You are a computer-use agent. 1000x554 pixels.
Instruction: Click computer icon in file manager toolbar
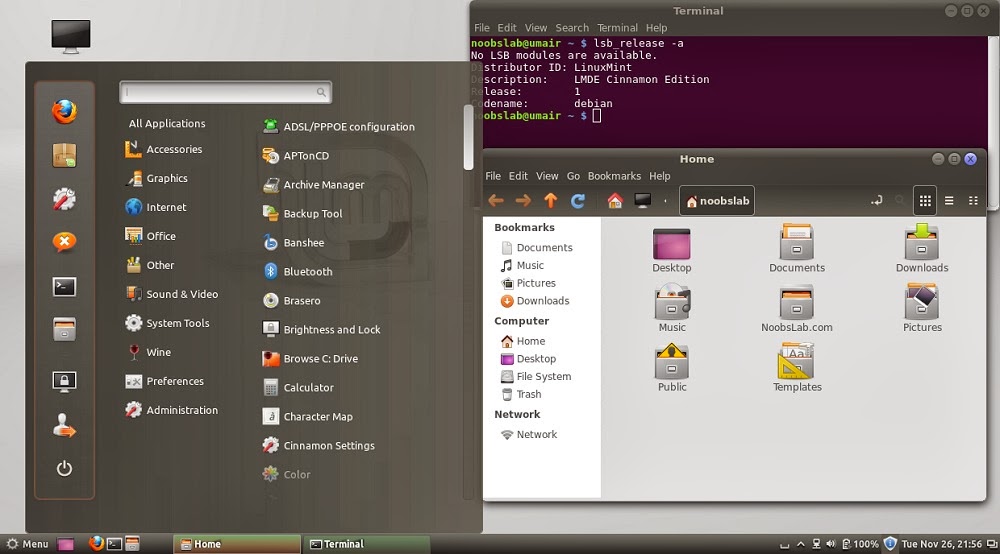point(643,201)
